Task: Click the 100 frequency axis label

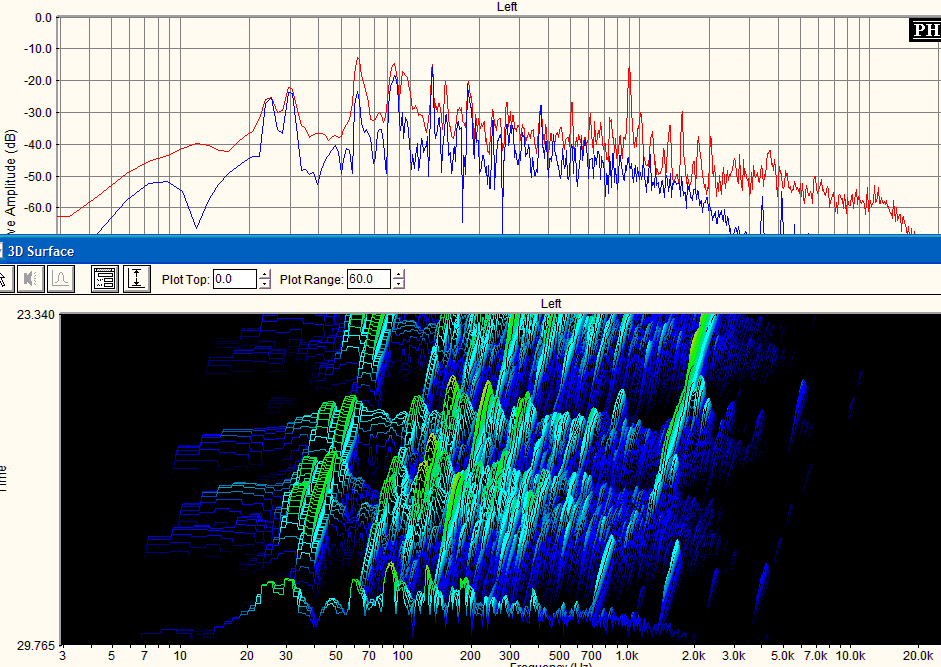Action: 403,656
